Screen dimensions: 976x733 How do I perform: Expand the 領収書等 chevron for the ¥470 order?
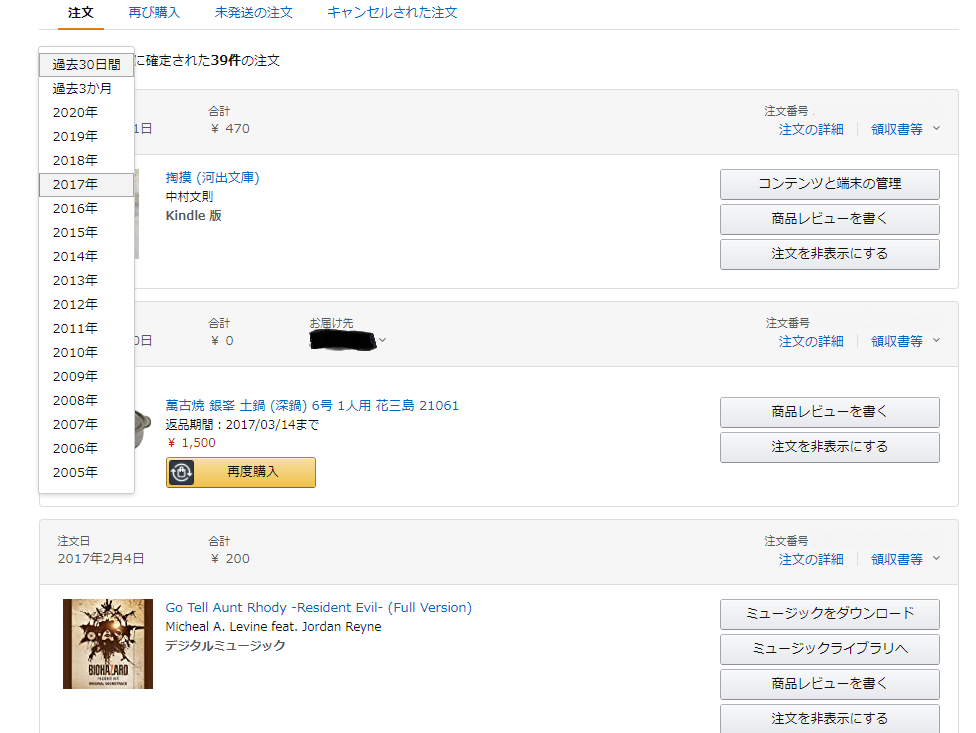coord(936,129)
